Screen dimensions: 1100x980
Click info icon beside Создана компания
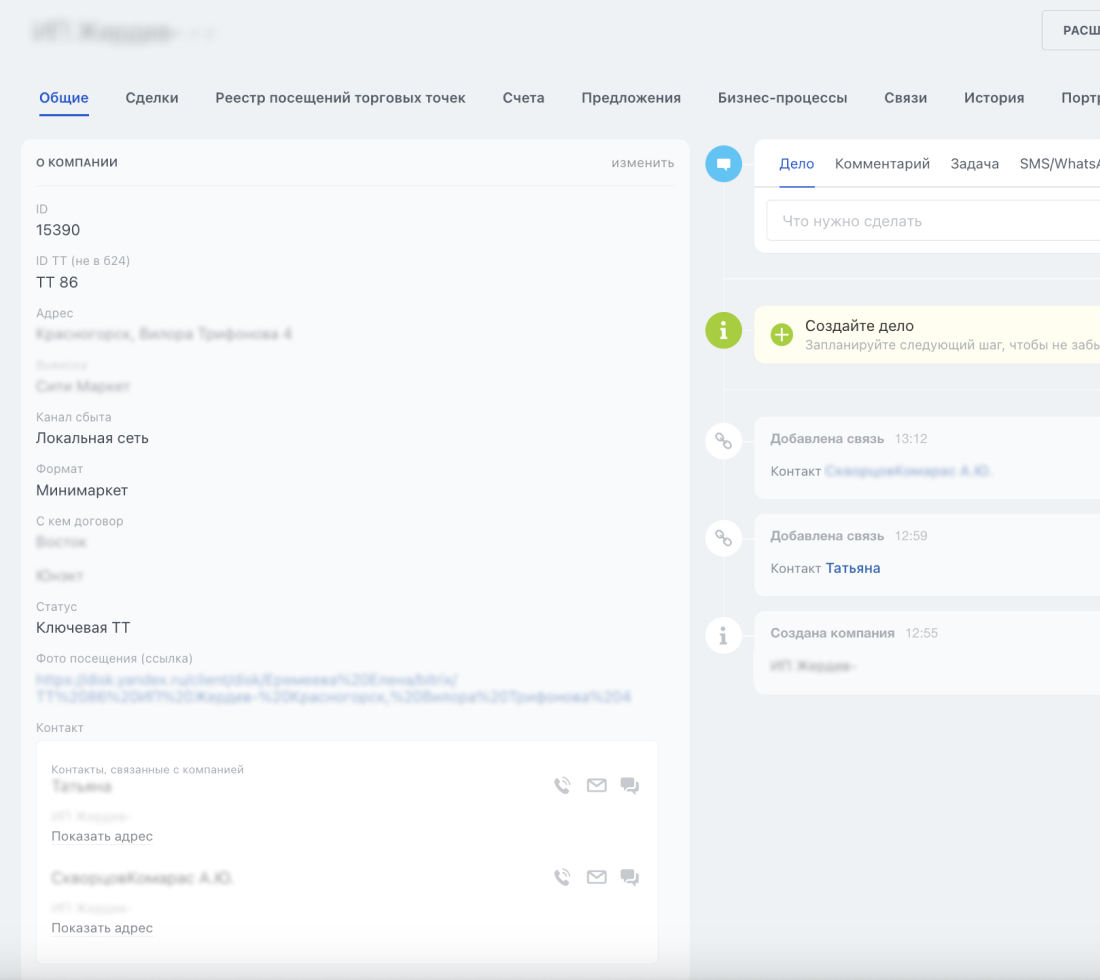coord(723,634)
